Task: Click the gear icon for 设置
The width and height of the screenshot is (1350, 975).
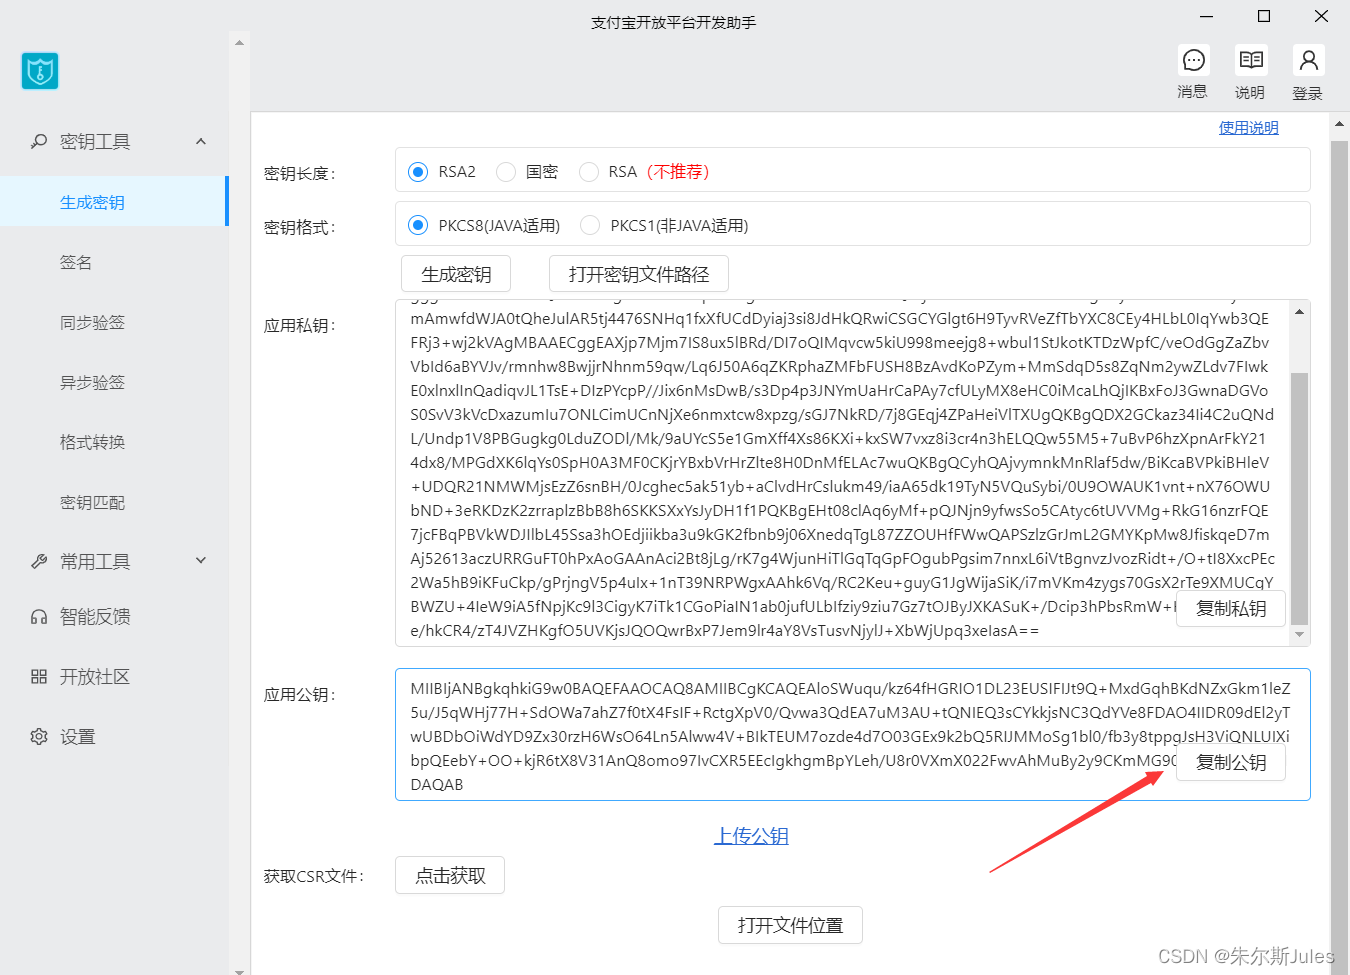Action: pyautogui.click(x=39, y=737)
